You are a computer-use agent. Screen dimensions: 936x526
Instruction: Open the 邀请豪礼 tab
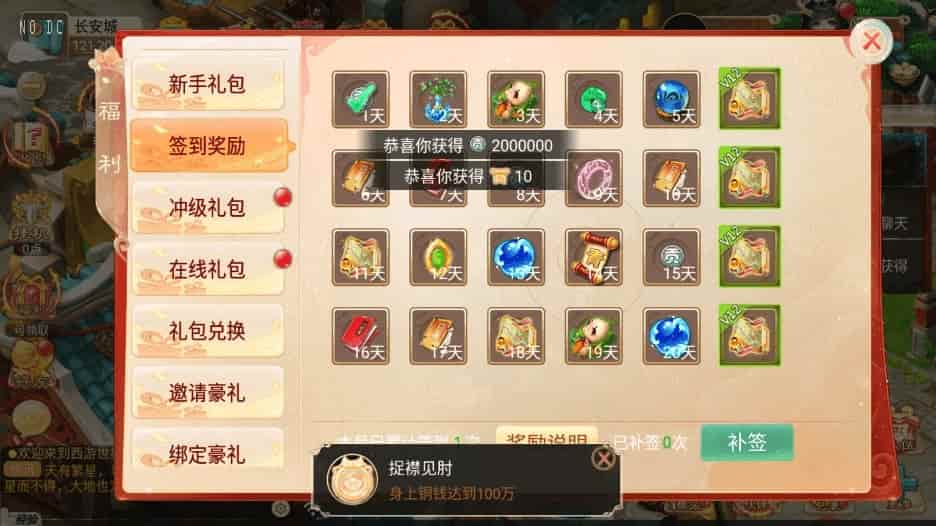click(207, 393)
